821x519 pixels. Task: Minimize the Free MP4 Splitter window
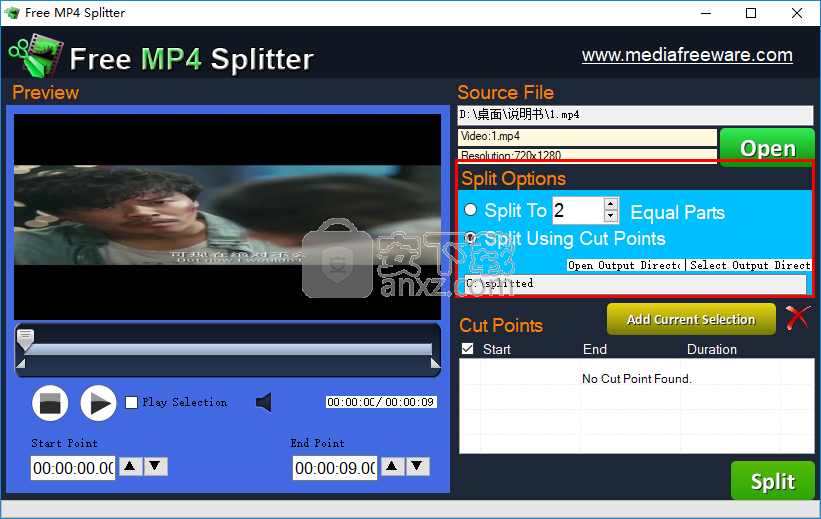(x=706, y=13)
